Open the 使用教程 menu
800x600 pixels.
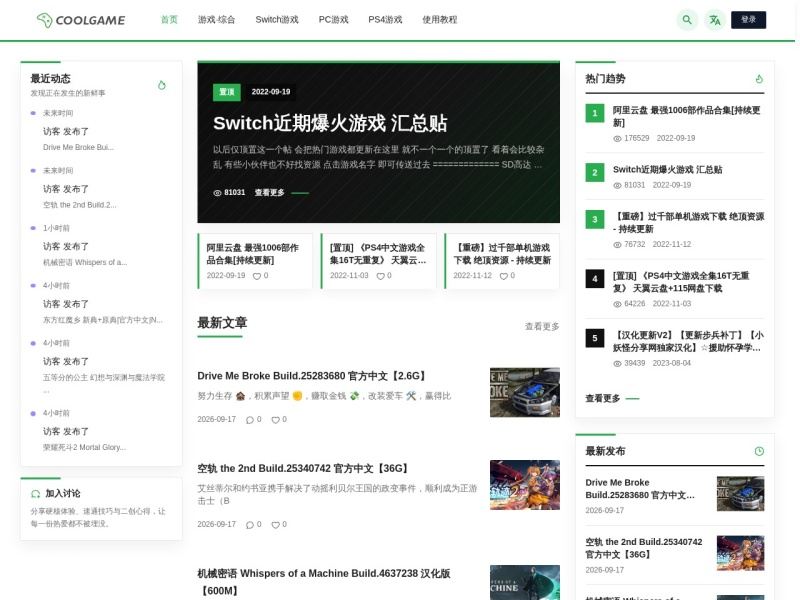tap(440, 19)
